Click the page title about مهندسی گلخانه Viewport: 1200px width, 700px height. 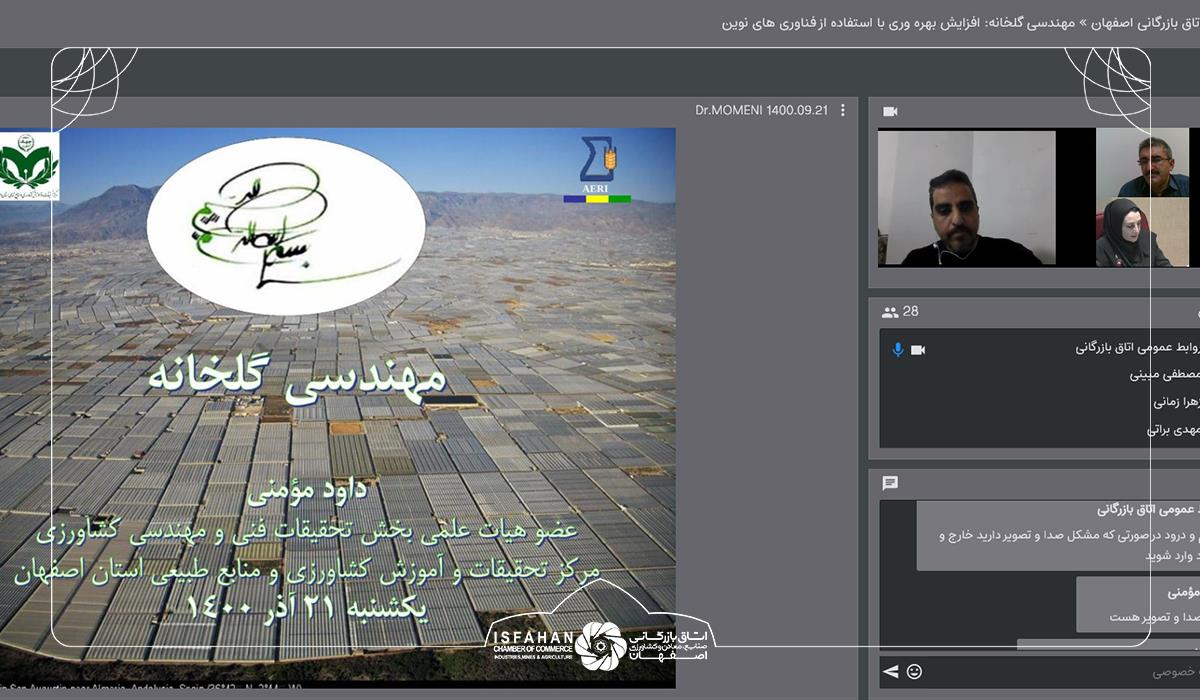[x=960, y=23]
